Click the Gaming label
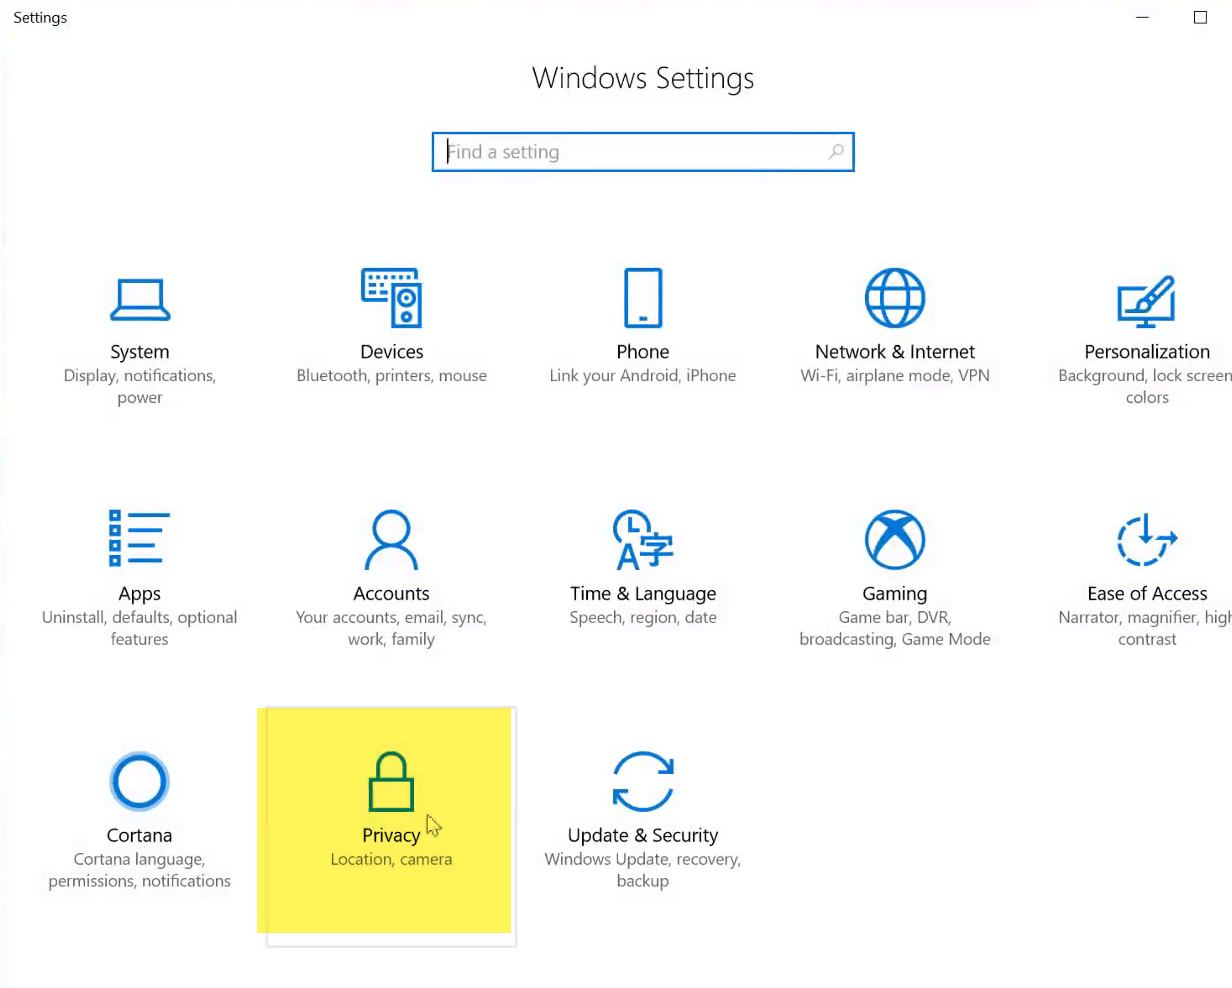This screenshot has width=1232, height=988. pos(895,594)
